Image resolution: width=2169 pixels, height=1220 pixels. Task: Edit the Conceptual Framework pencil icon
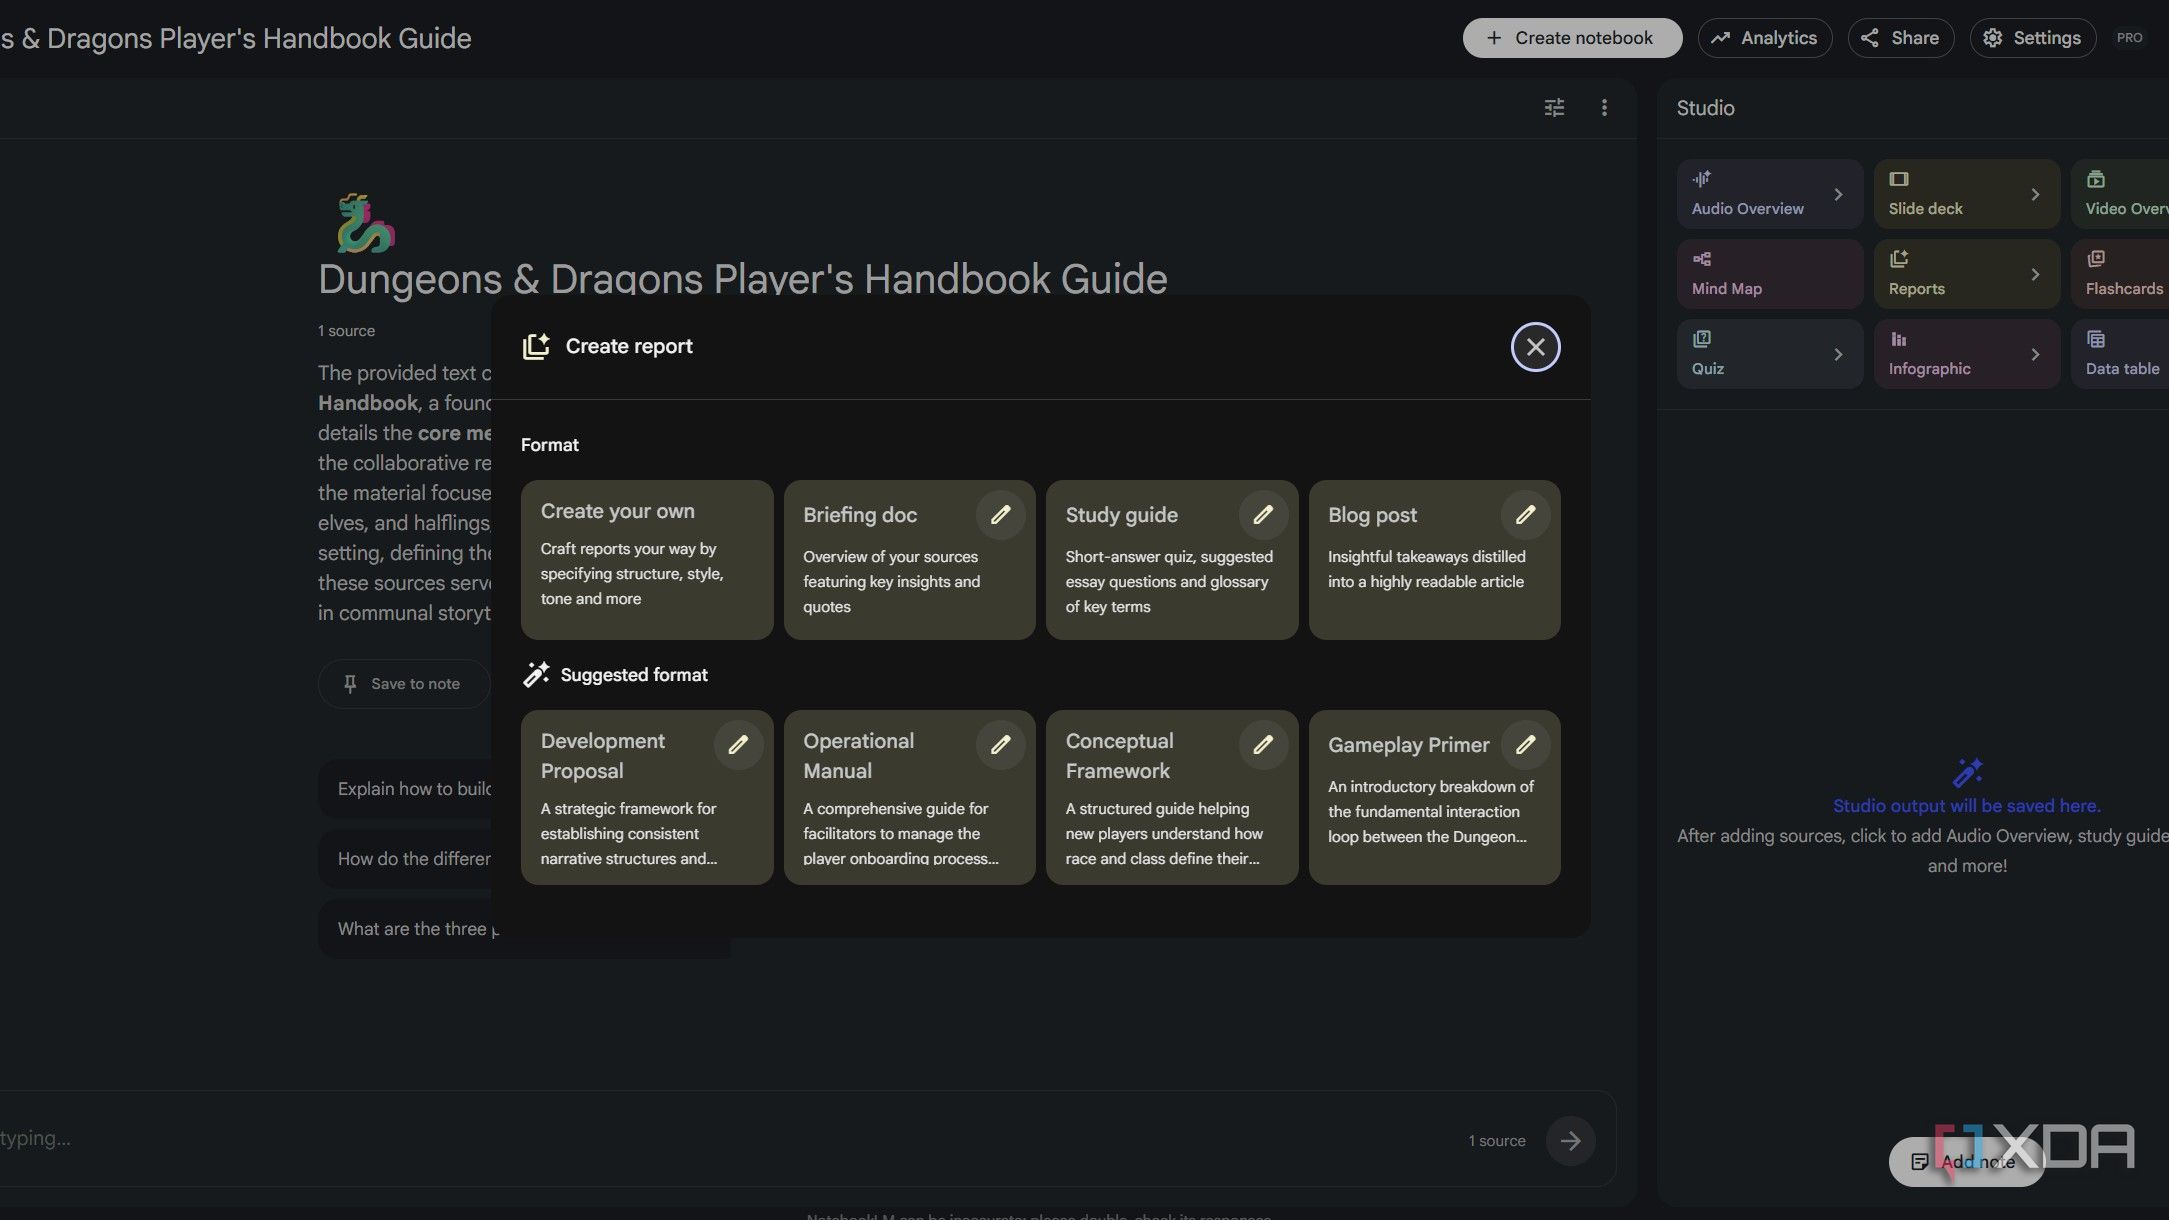[1263, 745]
